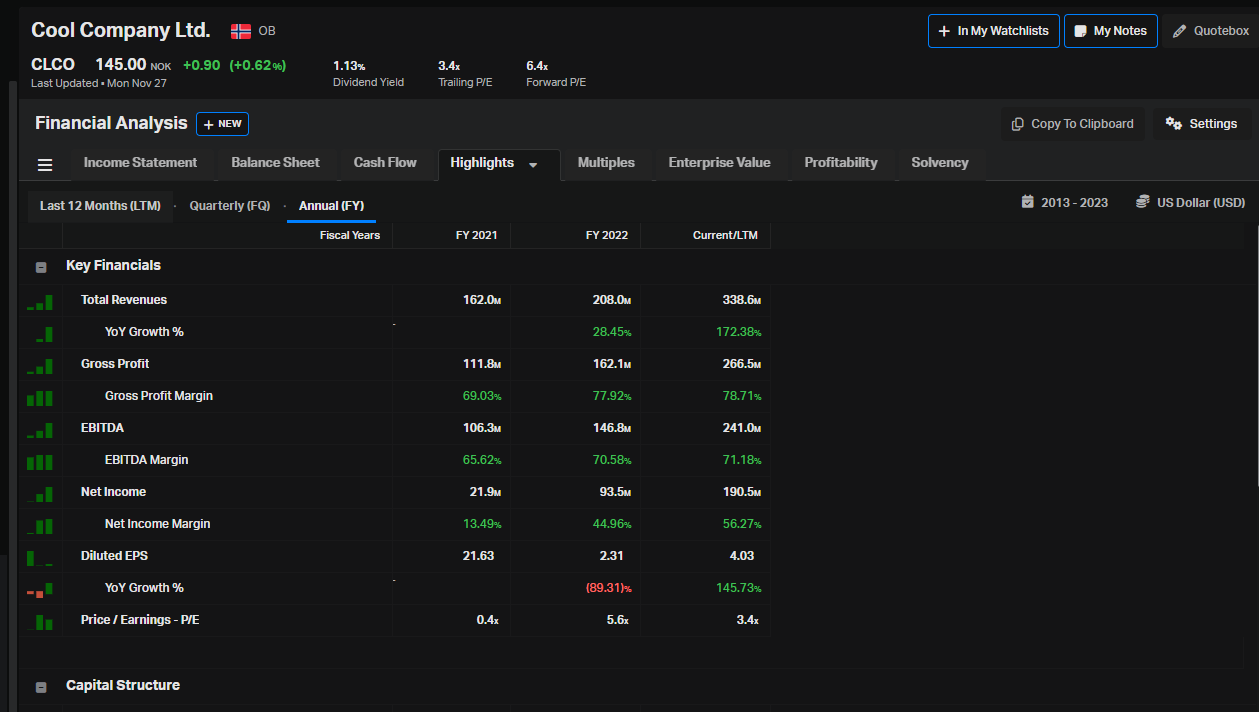
Task: Click the 6.4x Forward P/E figure
Action: (x=537, y=66)
